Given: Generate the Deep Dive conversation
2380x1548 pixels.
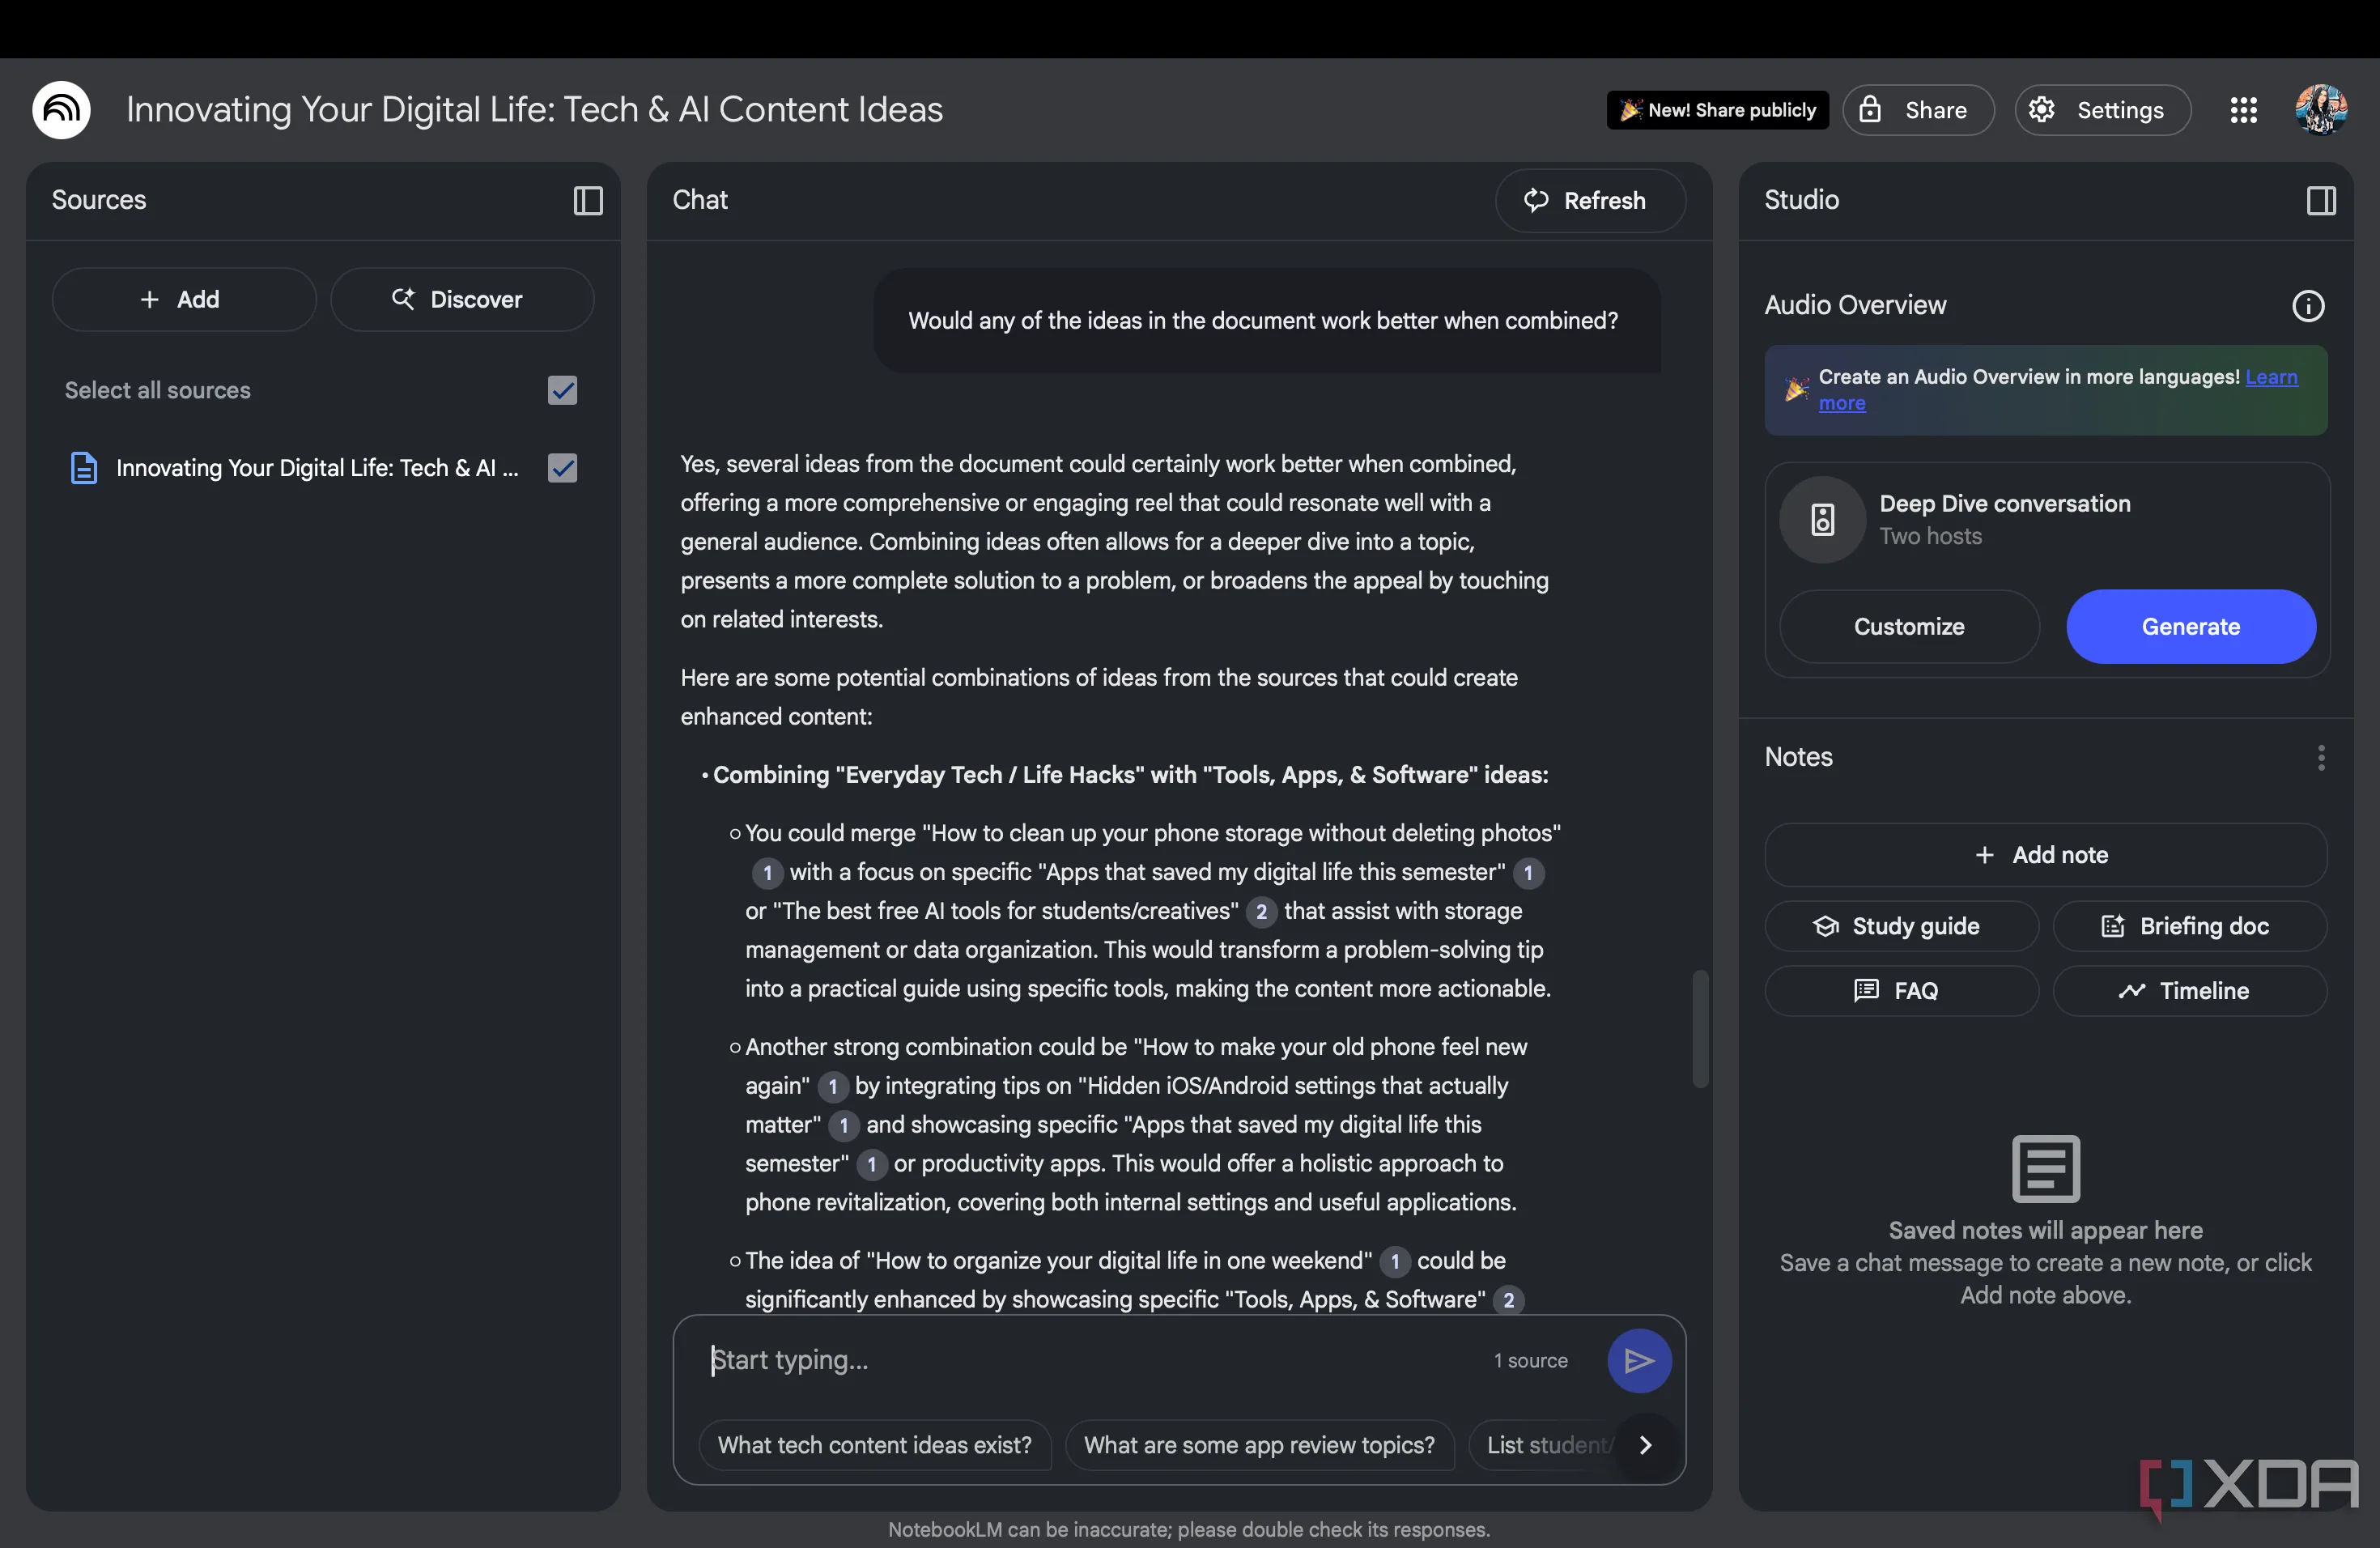Looking at the screenshot, I should click(x=2190, y=627).
